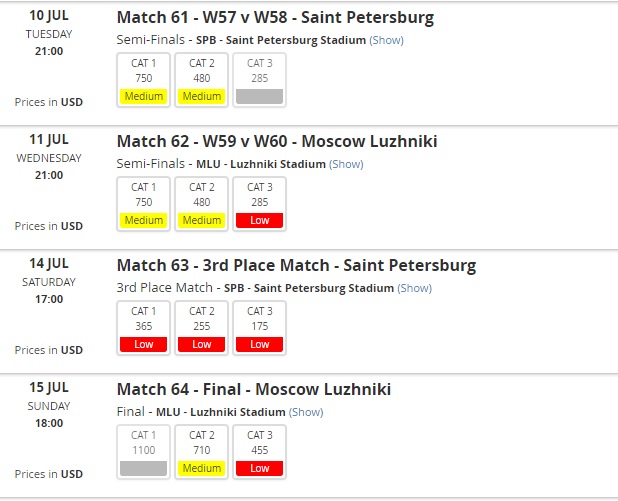
Task: Show stadium info for 3rd Place Match
Action: pos(414,288)
